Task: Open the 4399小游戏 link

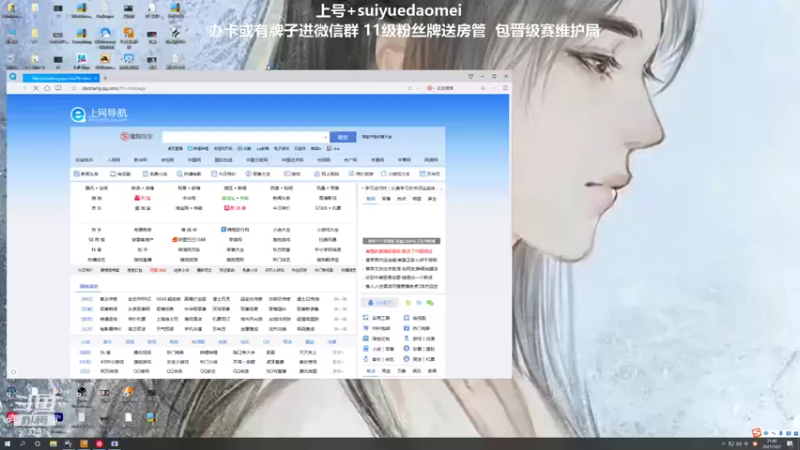Action: tap(112, 362)
